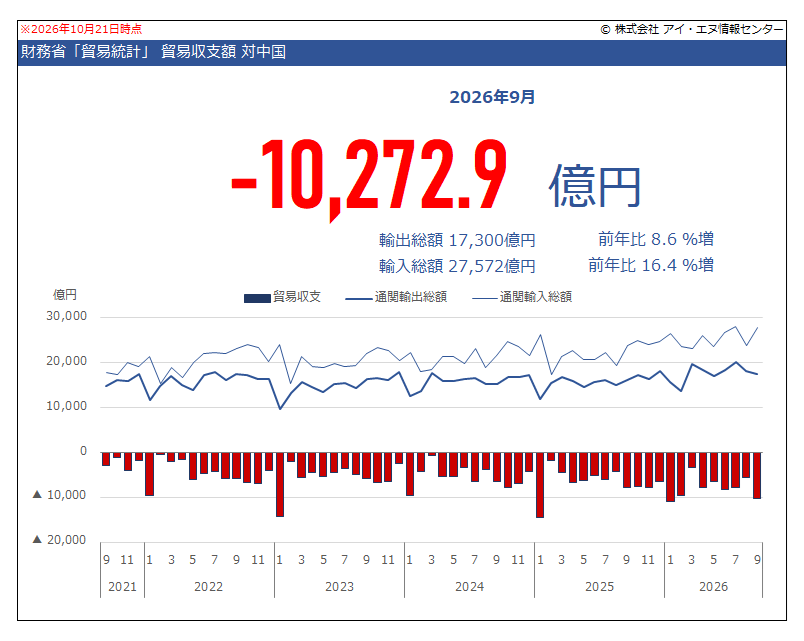This screenshot has height=641, width=804.
Task: Click the y-axis label ▲ 10,000
Action: [x=59, y=495]
